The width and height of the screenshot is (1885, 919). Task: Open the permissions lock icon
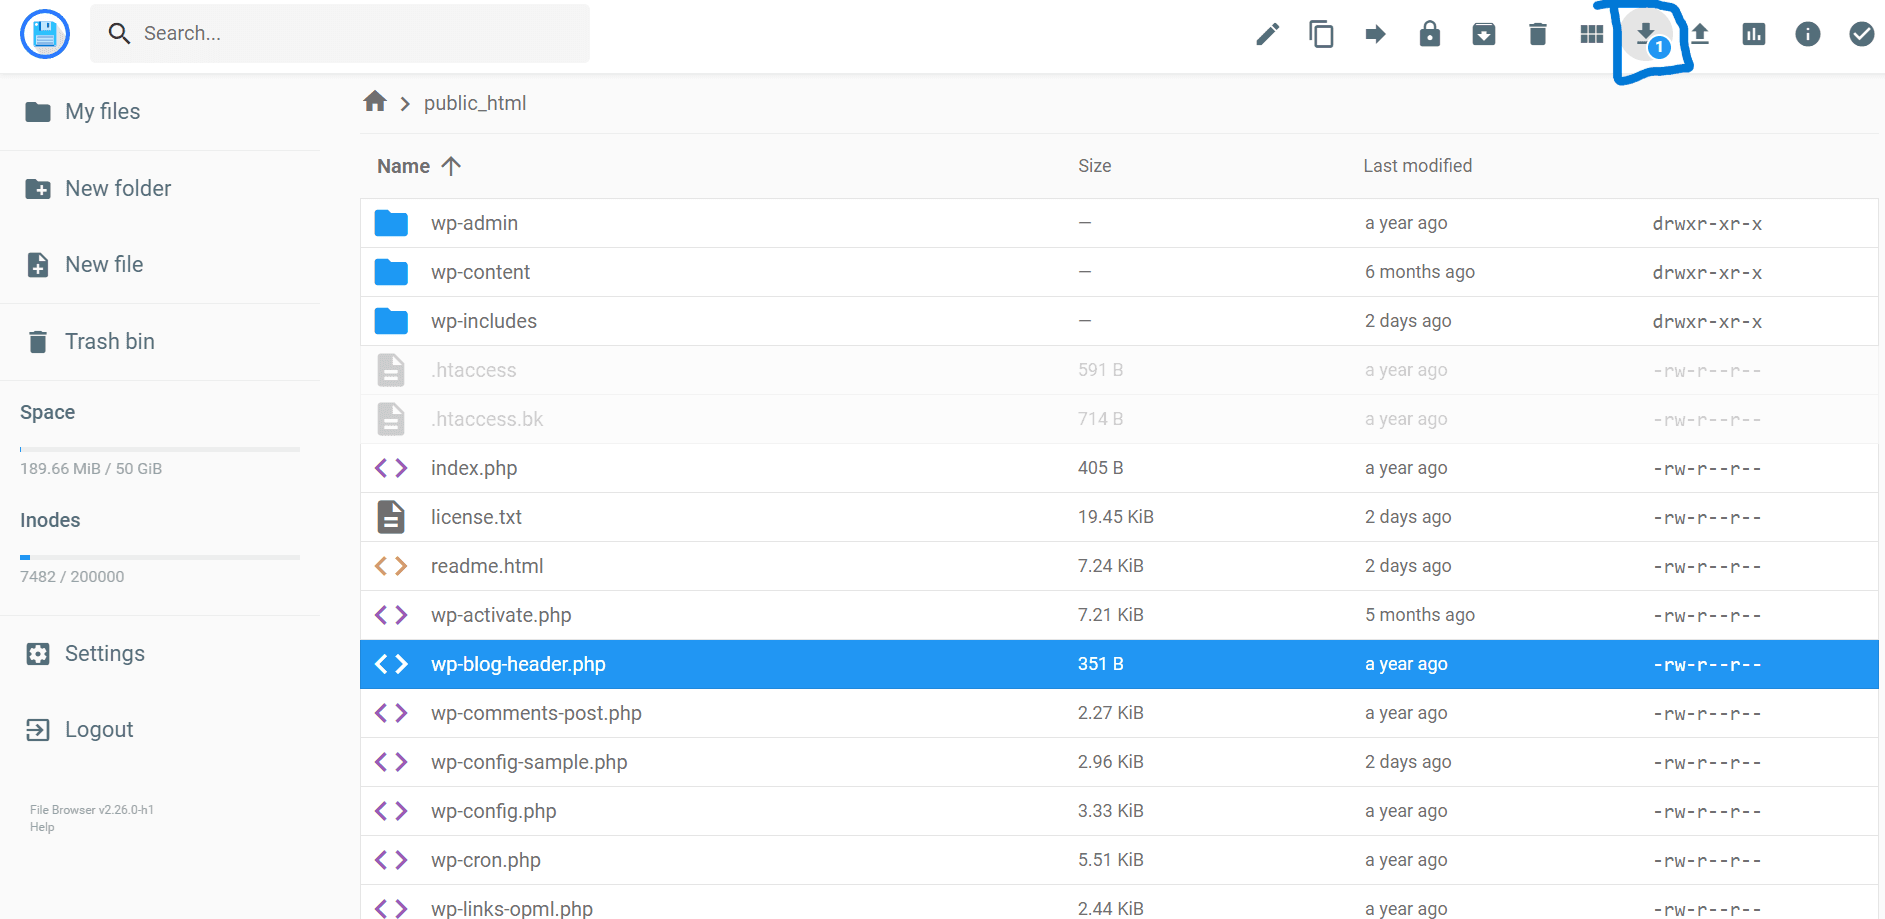pyautogui.click(x=1429, y=33)
